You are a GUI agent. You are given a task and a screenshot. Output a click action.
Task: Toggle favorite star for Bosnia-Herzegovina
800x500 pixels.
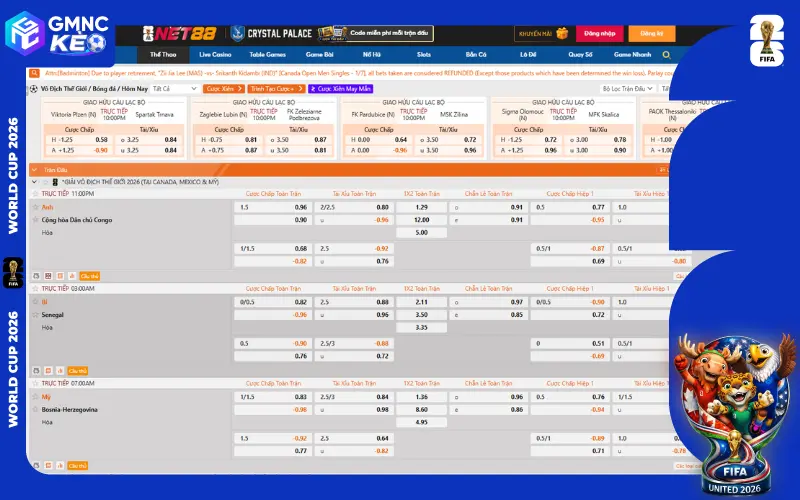pos(36,410)
